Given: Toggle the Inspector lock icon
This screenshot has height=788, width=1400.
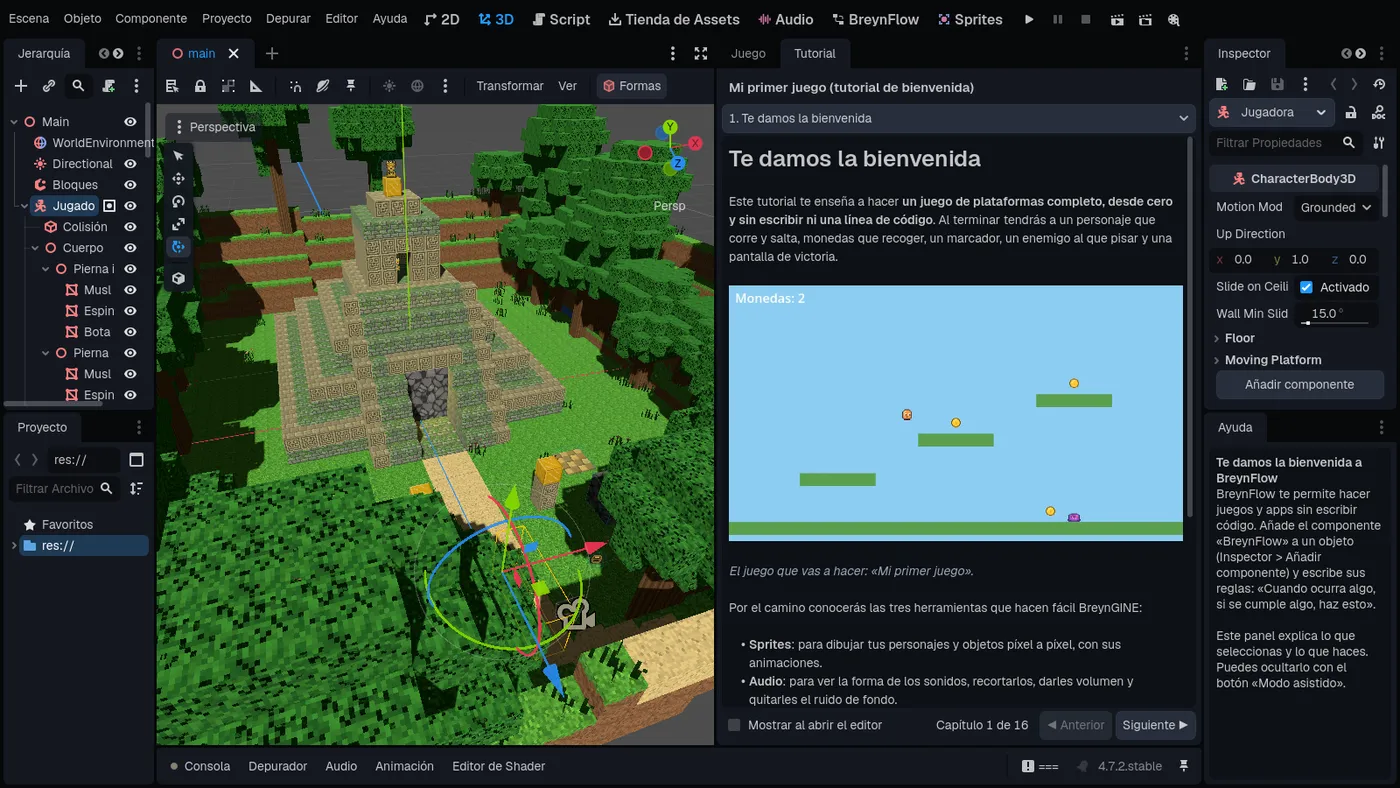Looking at the screenshot, I should (1351, 112).
